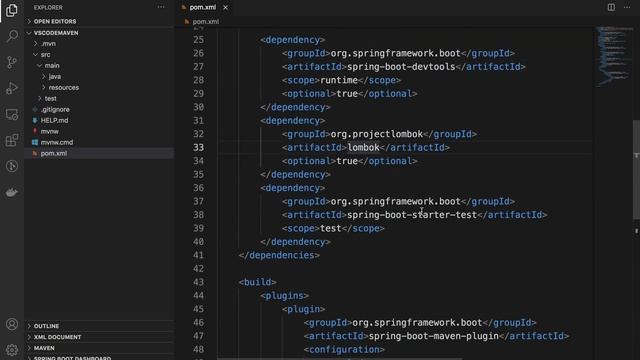The image size is (640, 360).
Task: Click 'true' optional value on line 29
Action: pos(347,94)
